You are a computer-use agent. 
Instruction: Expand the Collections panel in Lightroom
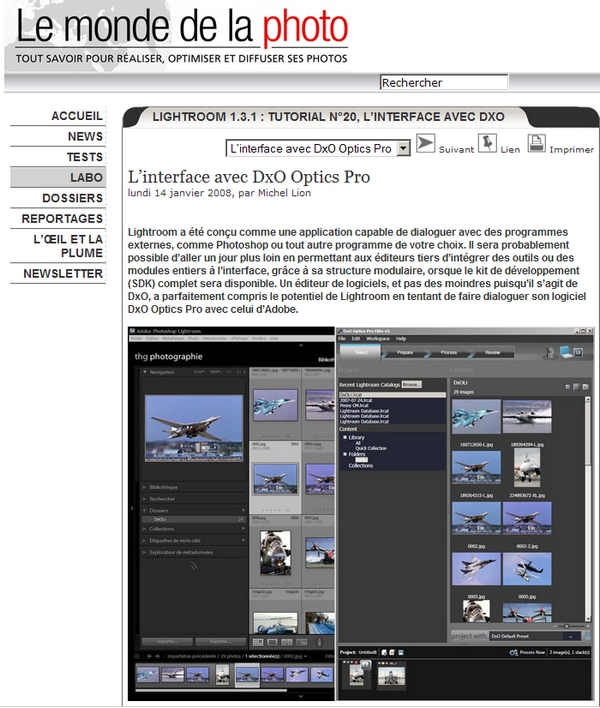[145, 529]
